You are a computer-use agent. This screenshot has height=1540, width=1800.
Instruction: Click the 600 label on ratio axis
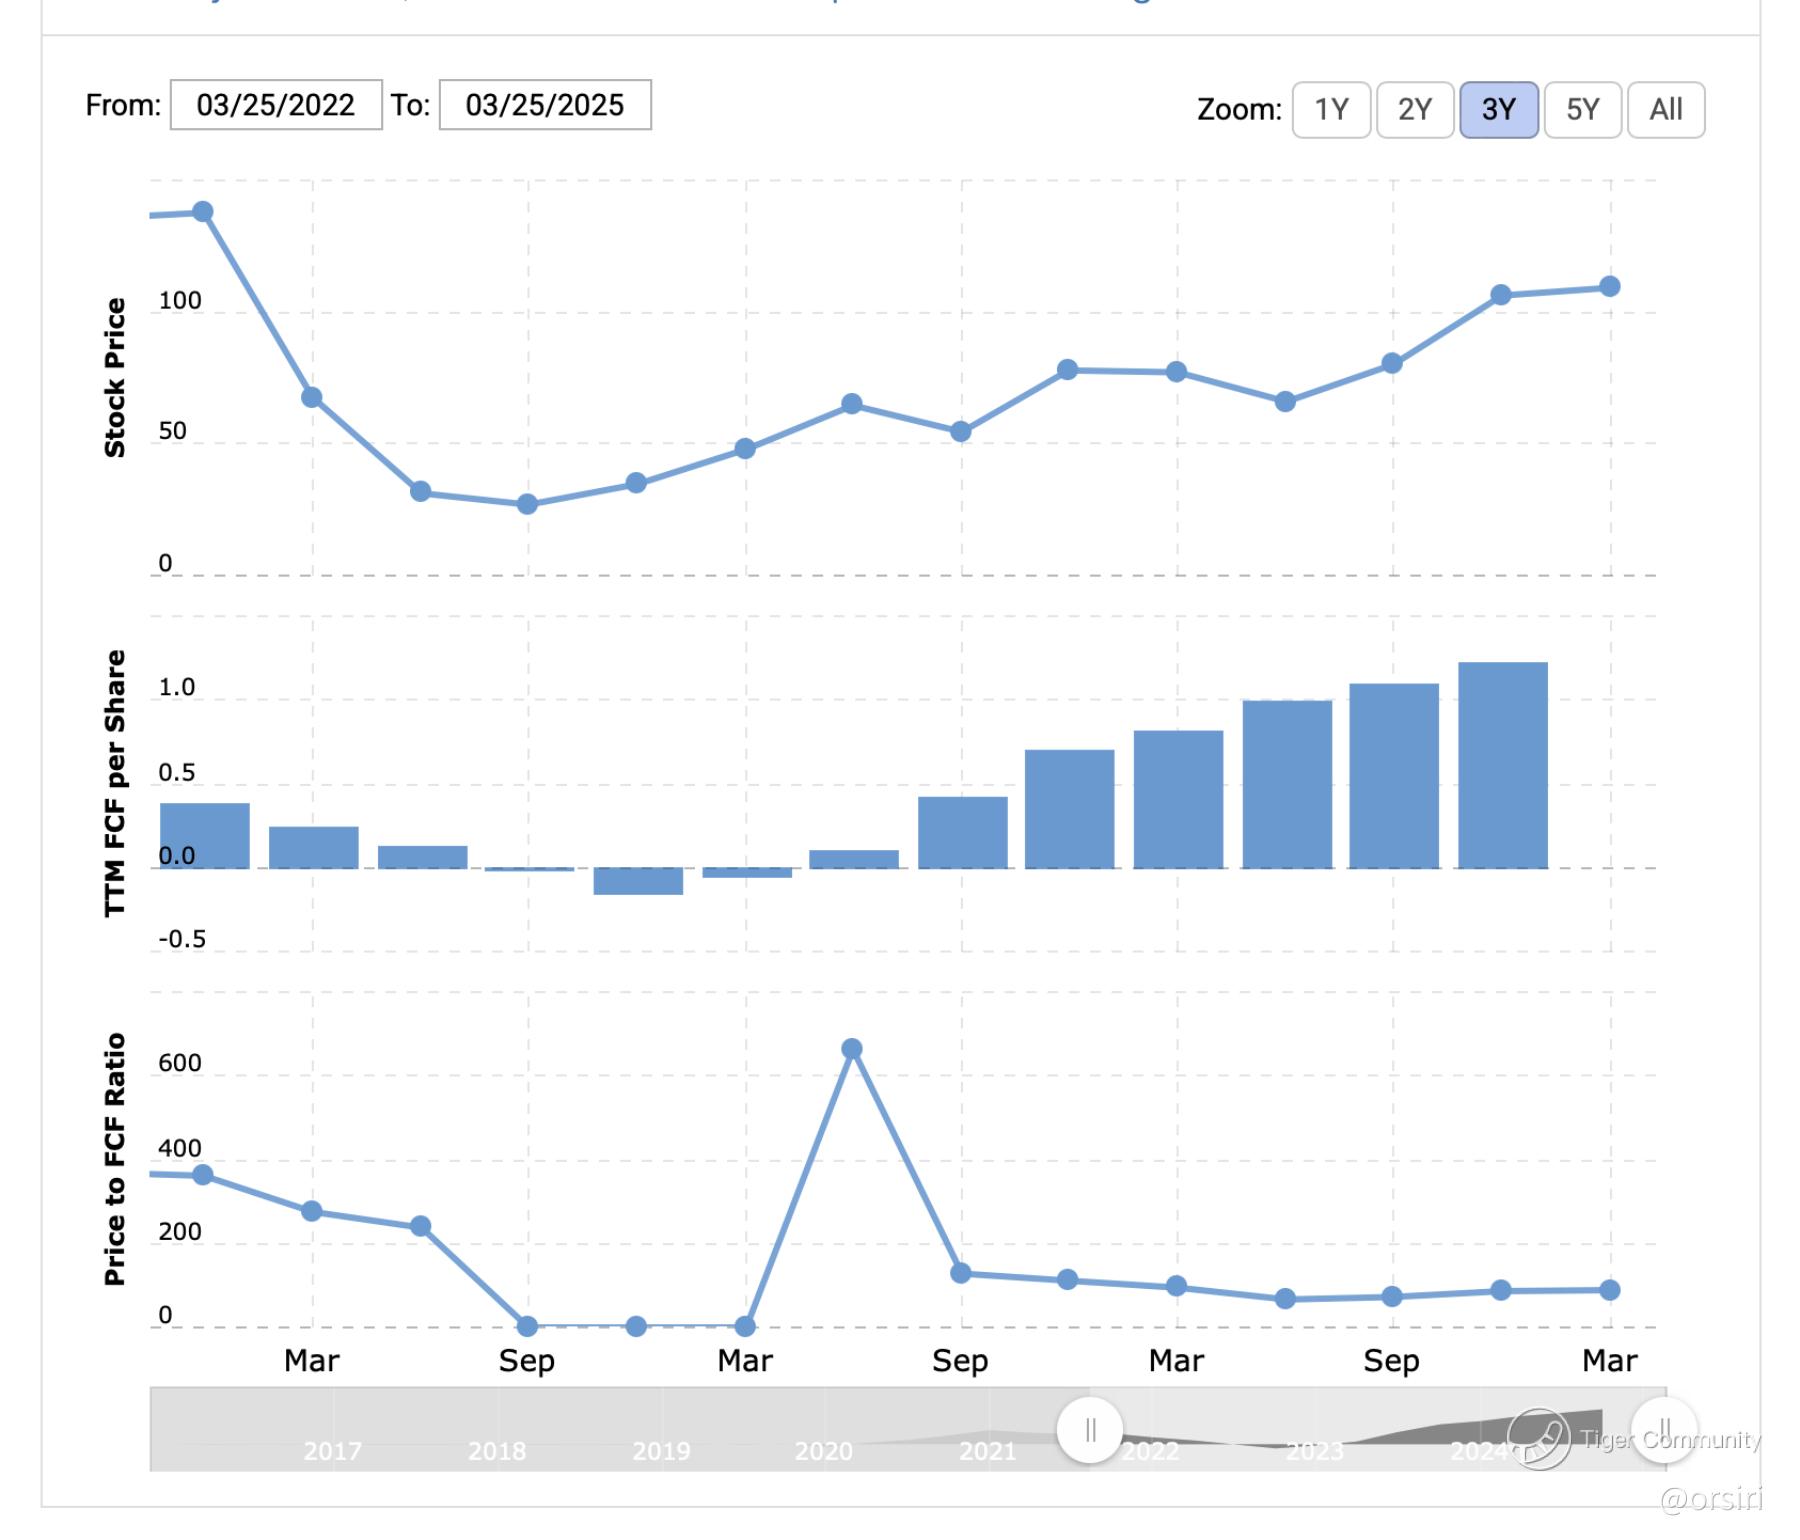coord(180,1063)
